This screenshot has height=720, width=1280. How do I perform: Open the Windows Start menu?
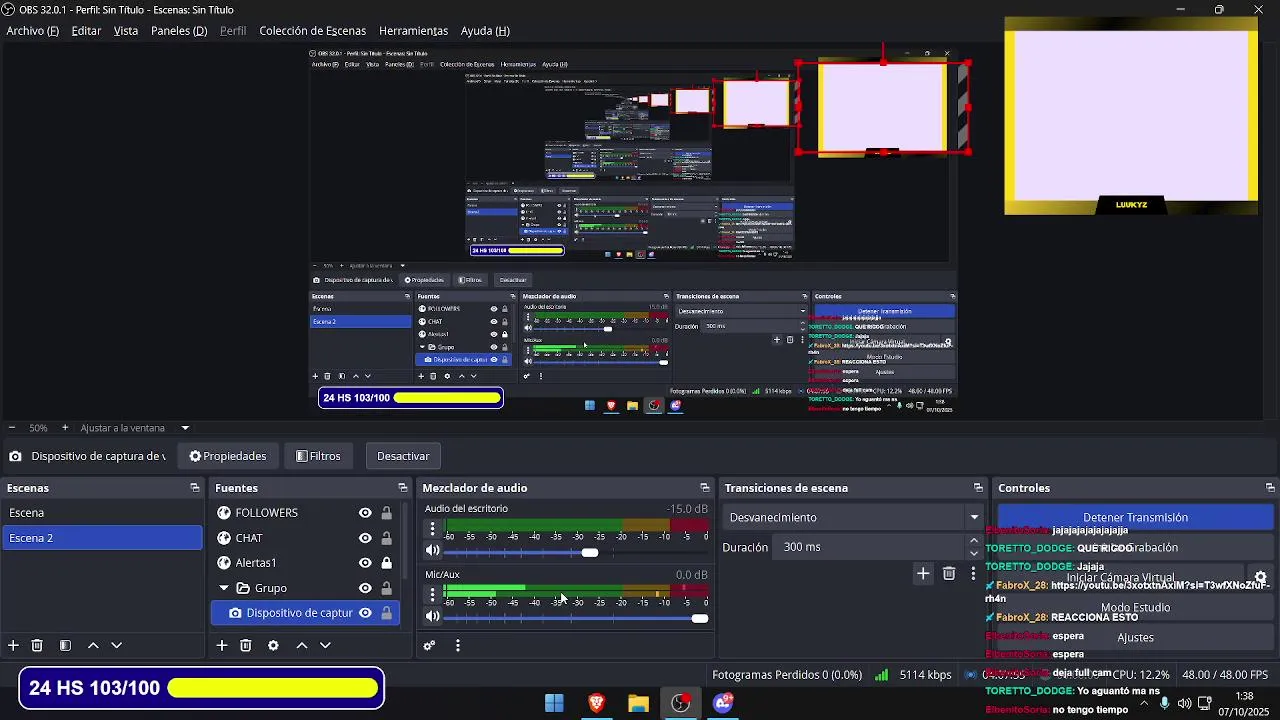554,703
